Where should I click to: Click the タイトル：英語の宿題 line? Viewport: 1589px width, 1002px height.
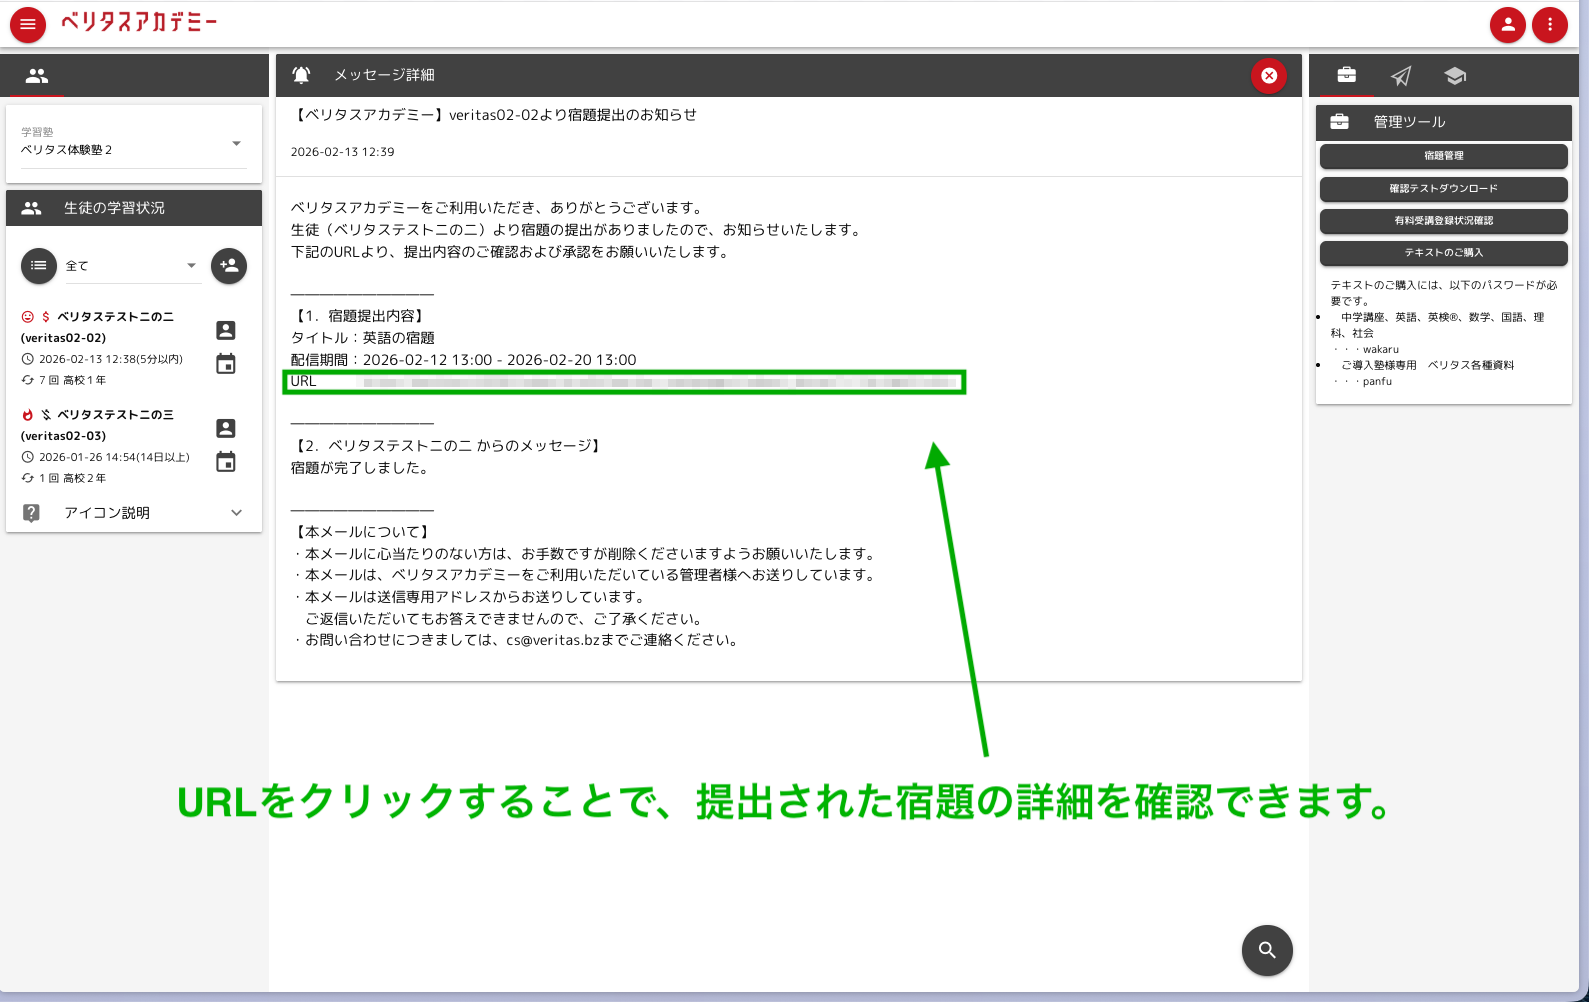coord(363,338)
